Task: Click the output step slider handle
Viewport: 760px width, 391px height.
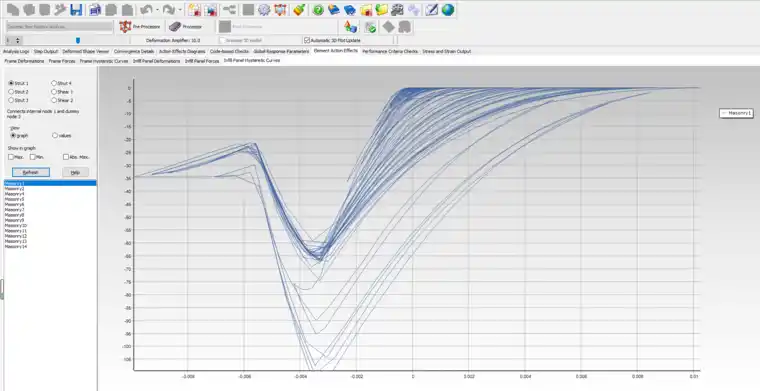Action: coord(78,41)
